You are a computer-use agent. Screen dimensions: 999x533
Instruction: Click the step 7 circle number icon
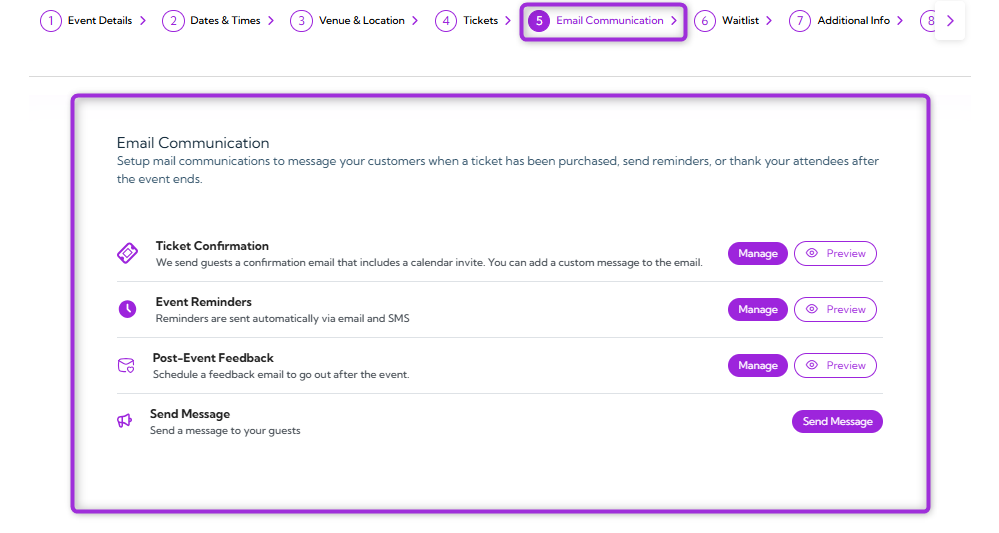(x=800, y=21)
